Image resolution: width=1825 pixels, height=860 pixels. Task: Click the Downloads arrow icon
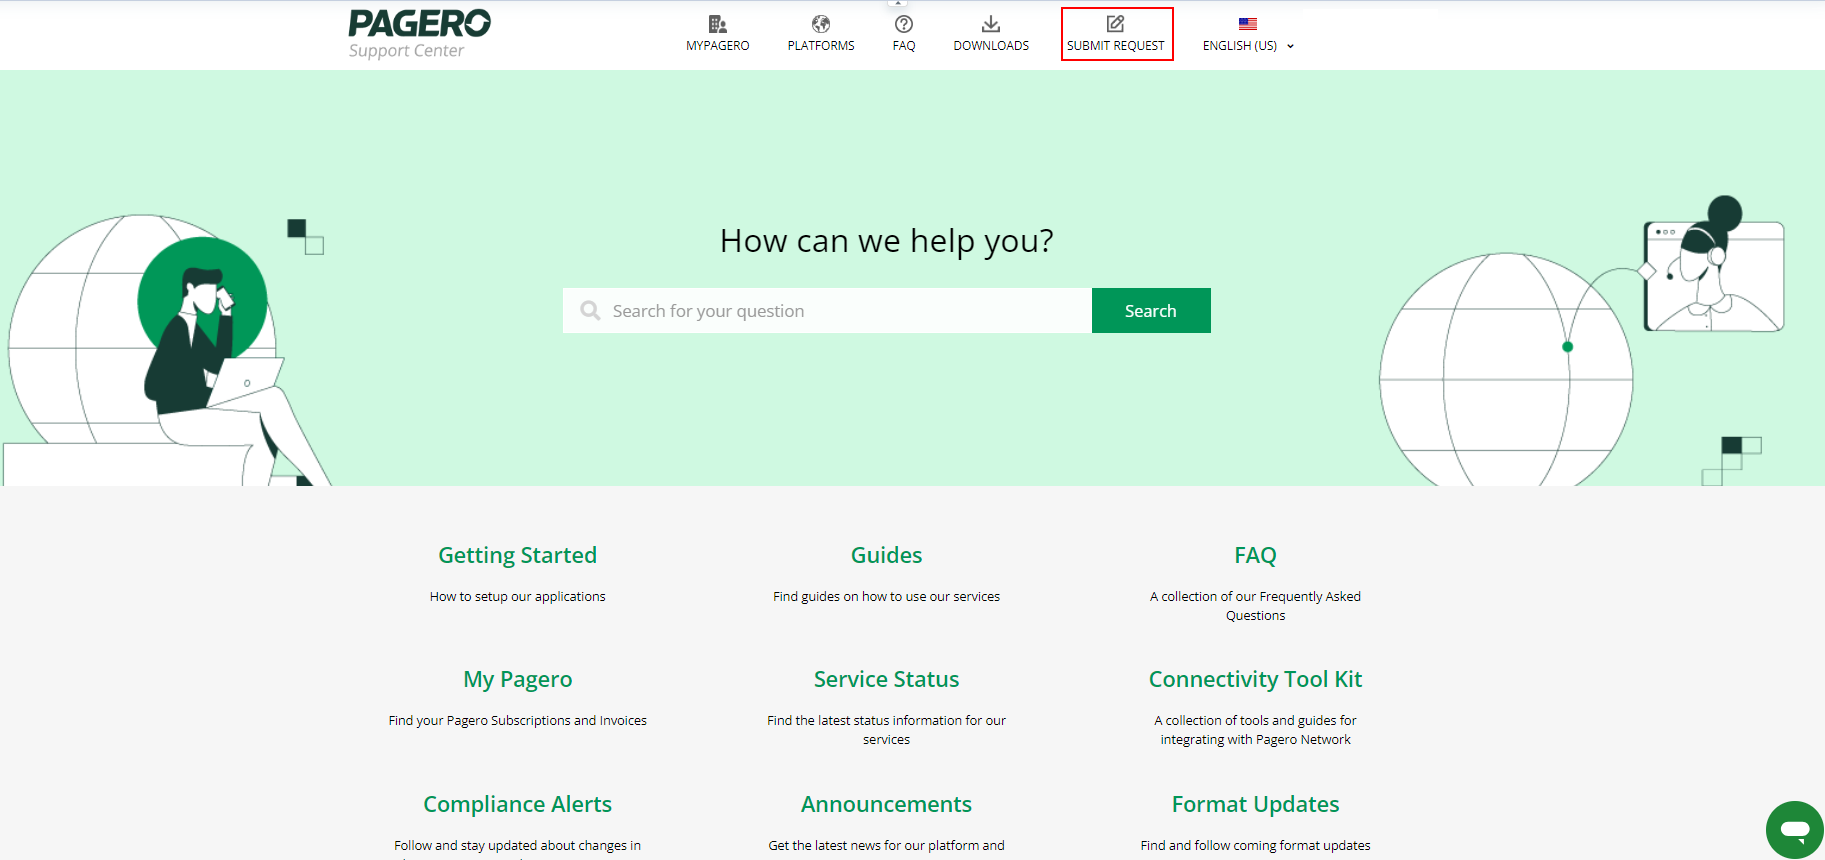(991, 24)
